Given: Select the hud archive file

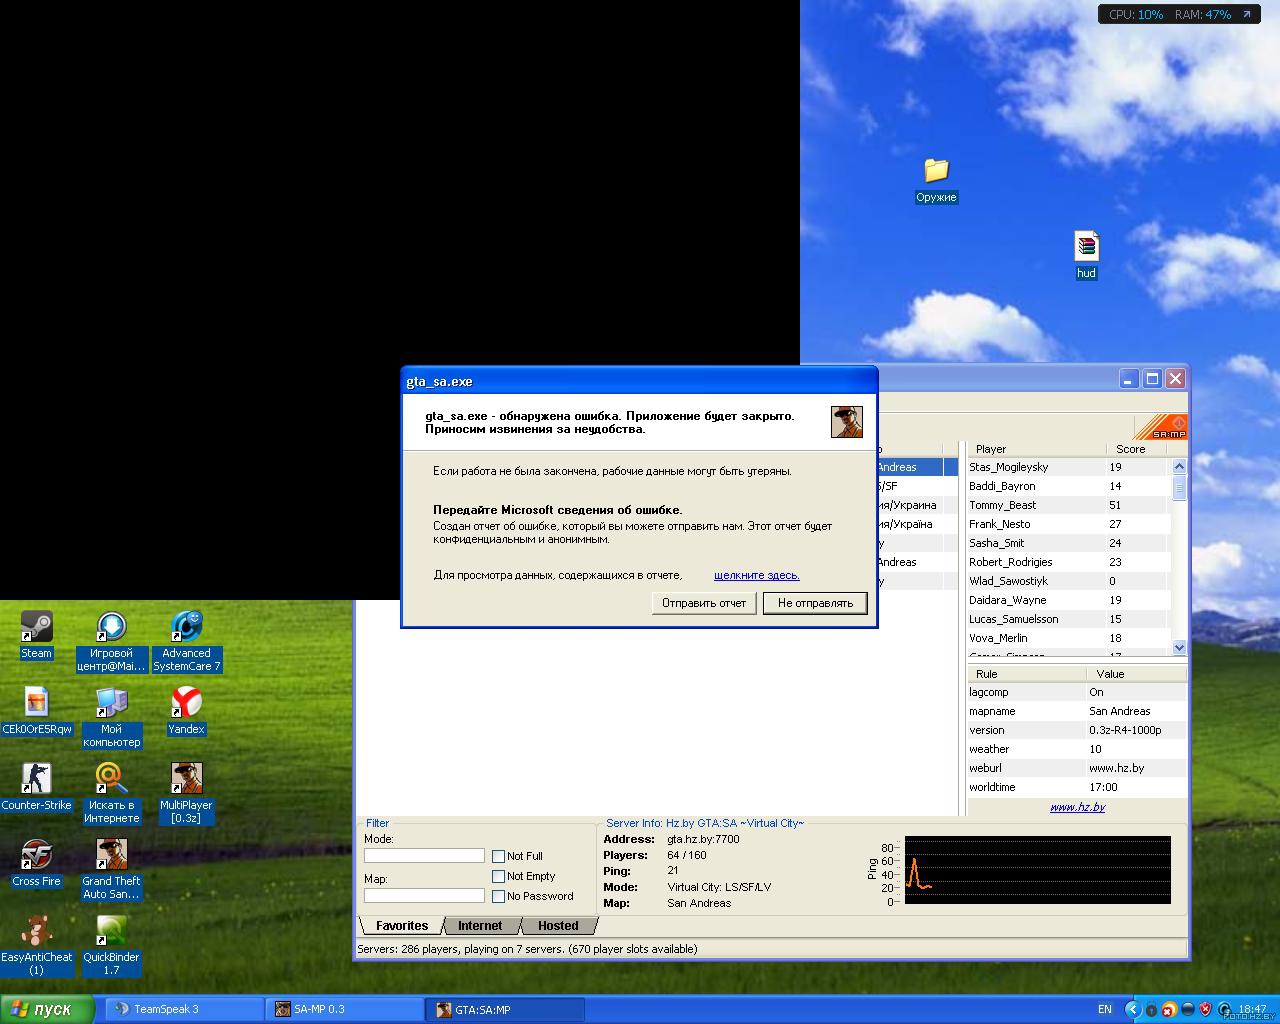Looking at the screenshot, I should (1086, 255).
